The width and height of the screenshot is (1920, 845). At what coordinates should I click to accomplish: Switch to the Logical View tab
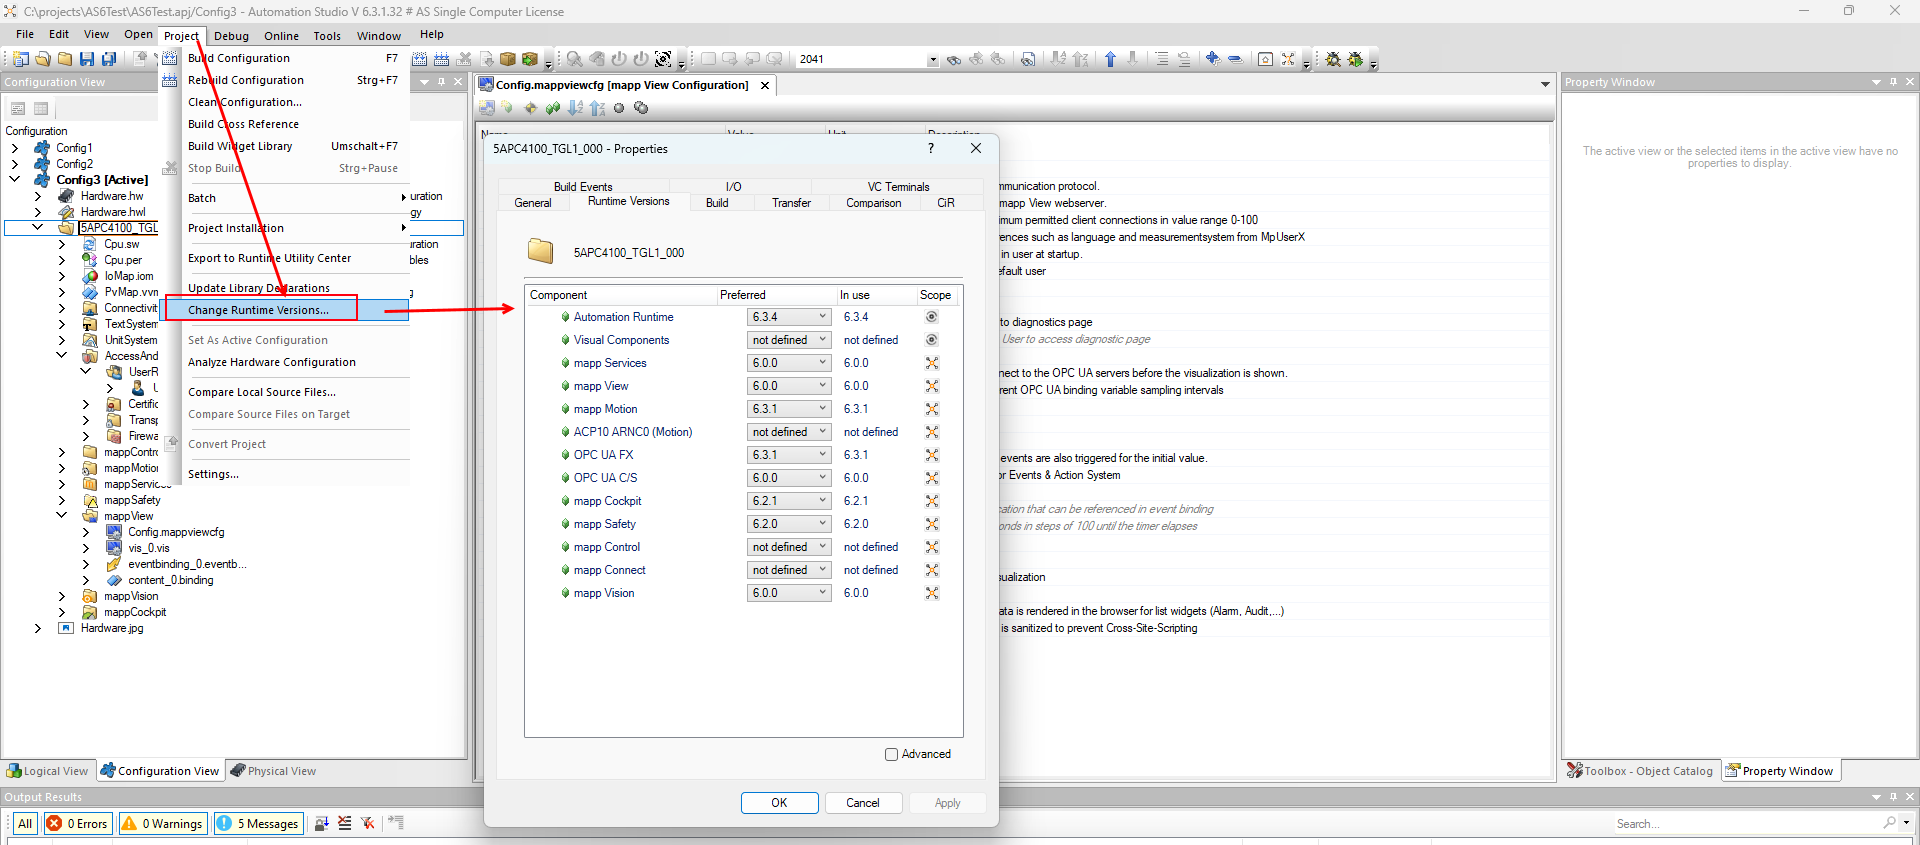[x=48, y=771]
